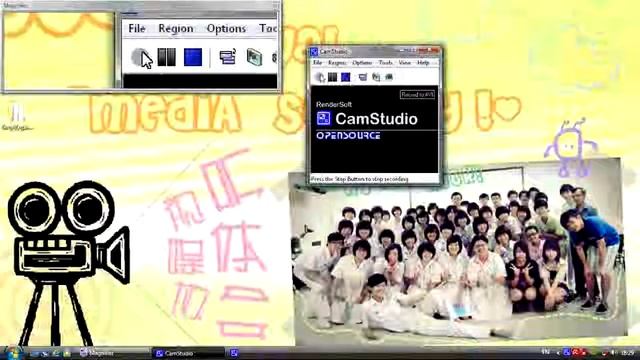Click the CamStudio title bar app icon
640x360 pixels.
314,51
